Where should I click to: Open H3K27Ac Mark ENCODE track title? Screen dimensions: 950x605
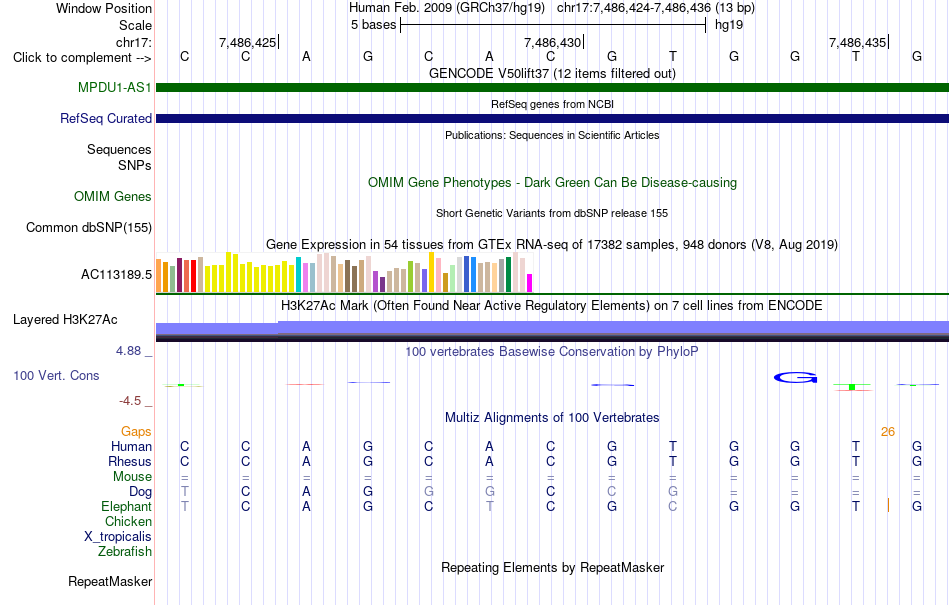tap(552, 305)
